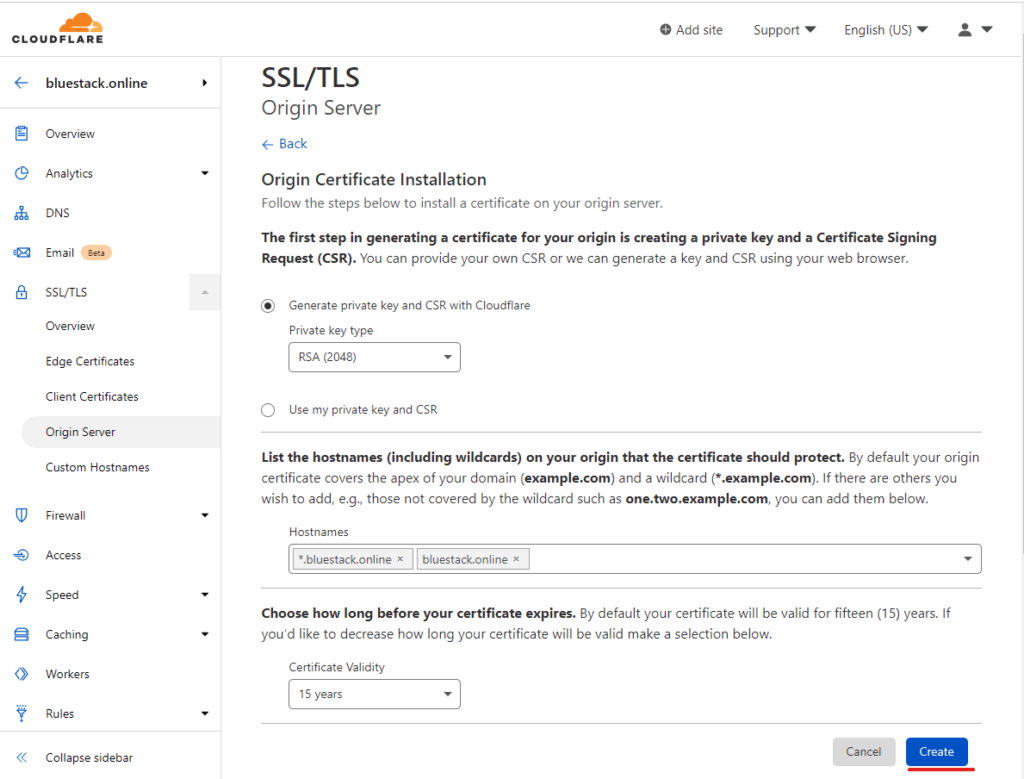Expand the bluestack.online site switcher arrow

tap(204, 83)
